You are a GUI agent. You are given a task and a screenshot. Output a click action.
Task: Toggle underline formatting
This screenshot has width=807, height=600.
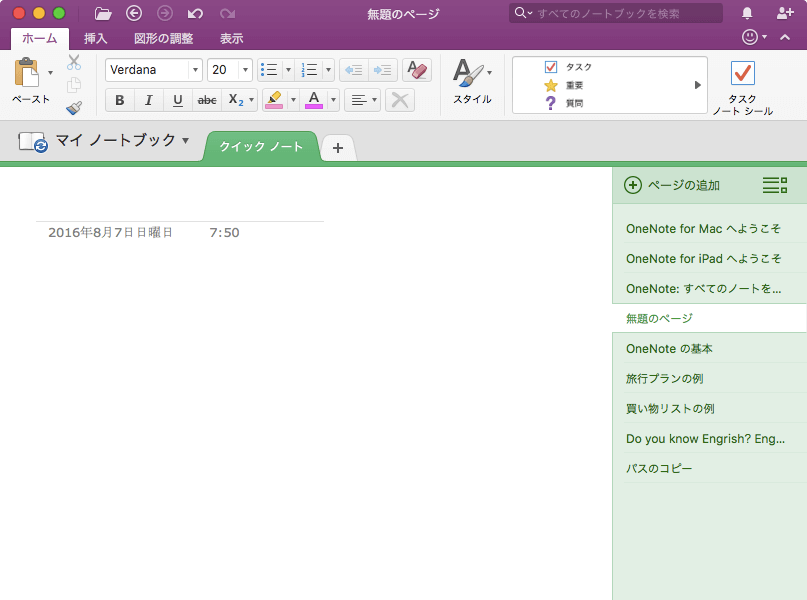tap(177, 100)
